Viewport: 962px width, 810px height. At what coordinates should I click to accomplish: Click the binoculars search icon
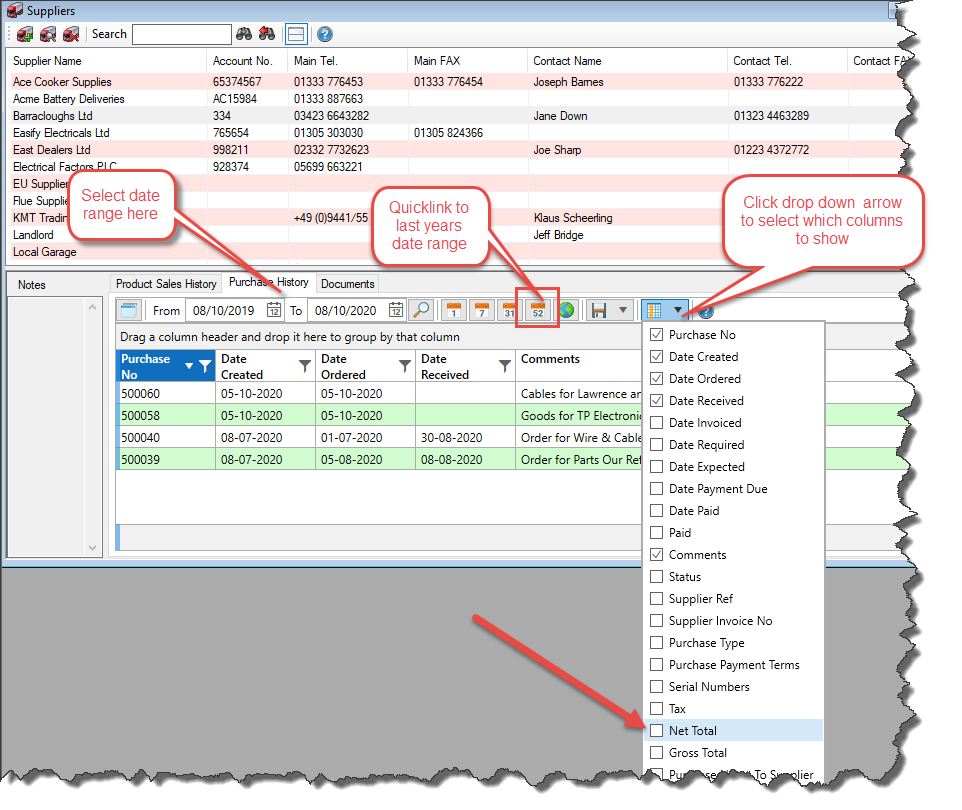[x=244, y=34]
